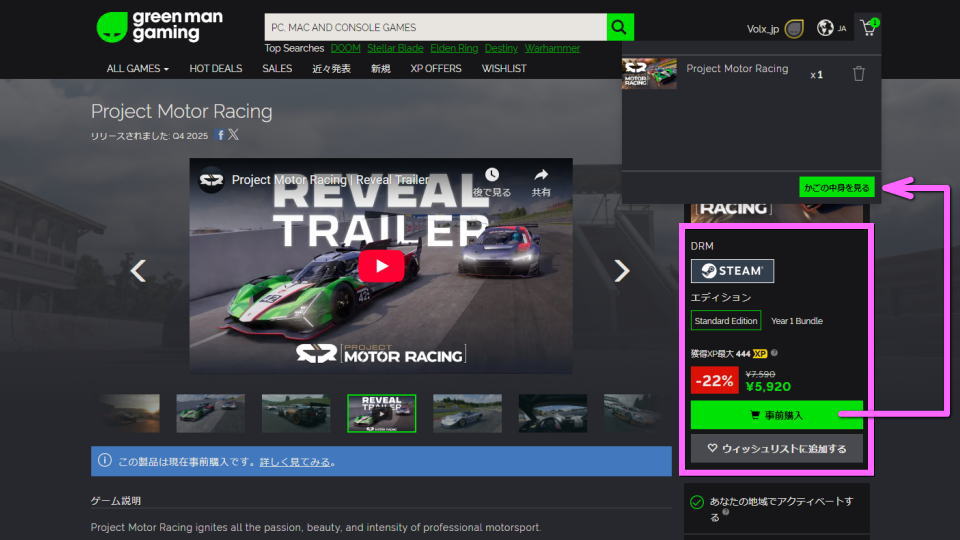Click the activation region help icon
The width and height of the screenshot is (960, 540).
pyautogui.click(x=726, y=512)
